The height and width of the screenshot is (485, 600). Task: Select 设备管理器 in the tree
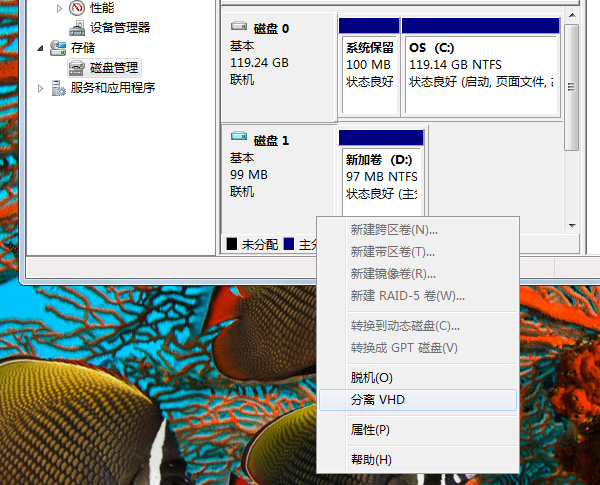pos(120,28)
